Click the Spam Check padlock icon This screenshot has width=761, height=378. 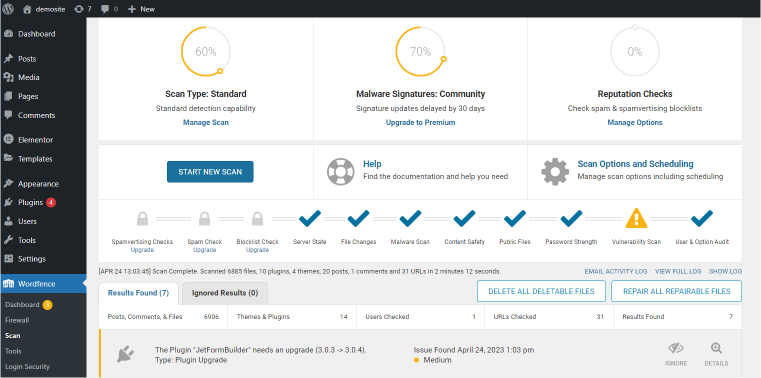tap(205, 219)
